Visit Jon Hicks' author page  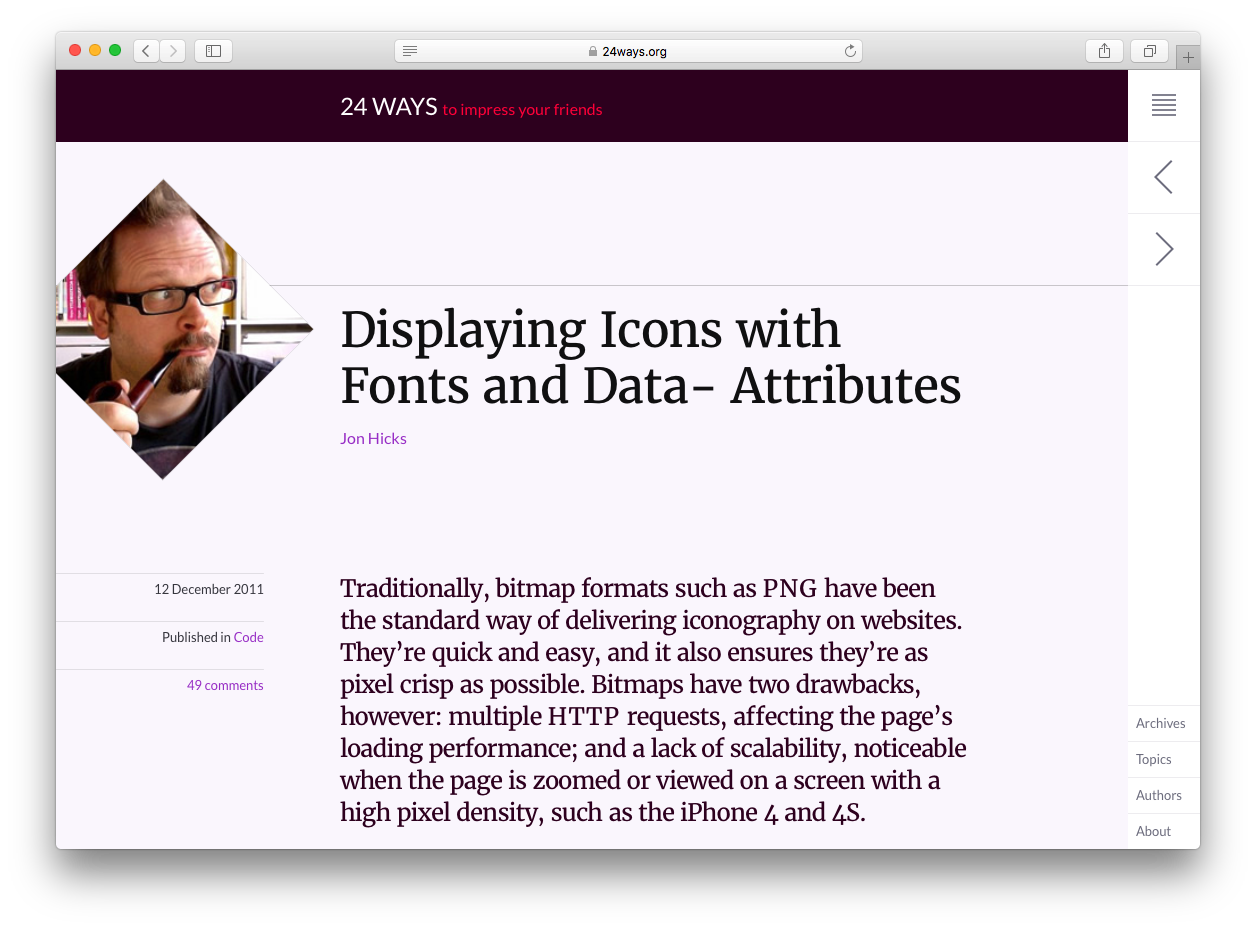[x=373, y=438]
